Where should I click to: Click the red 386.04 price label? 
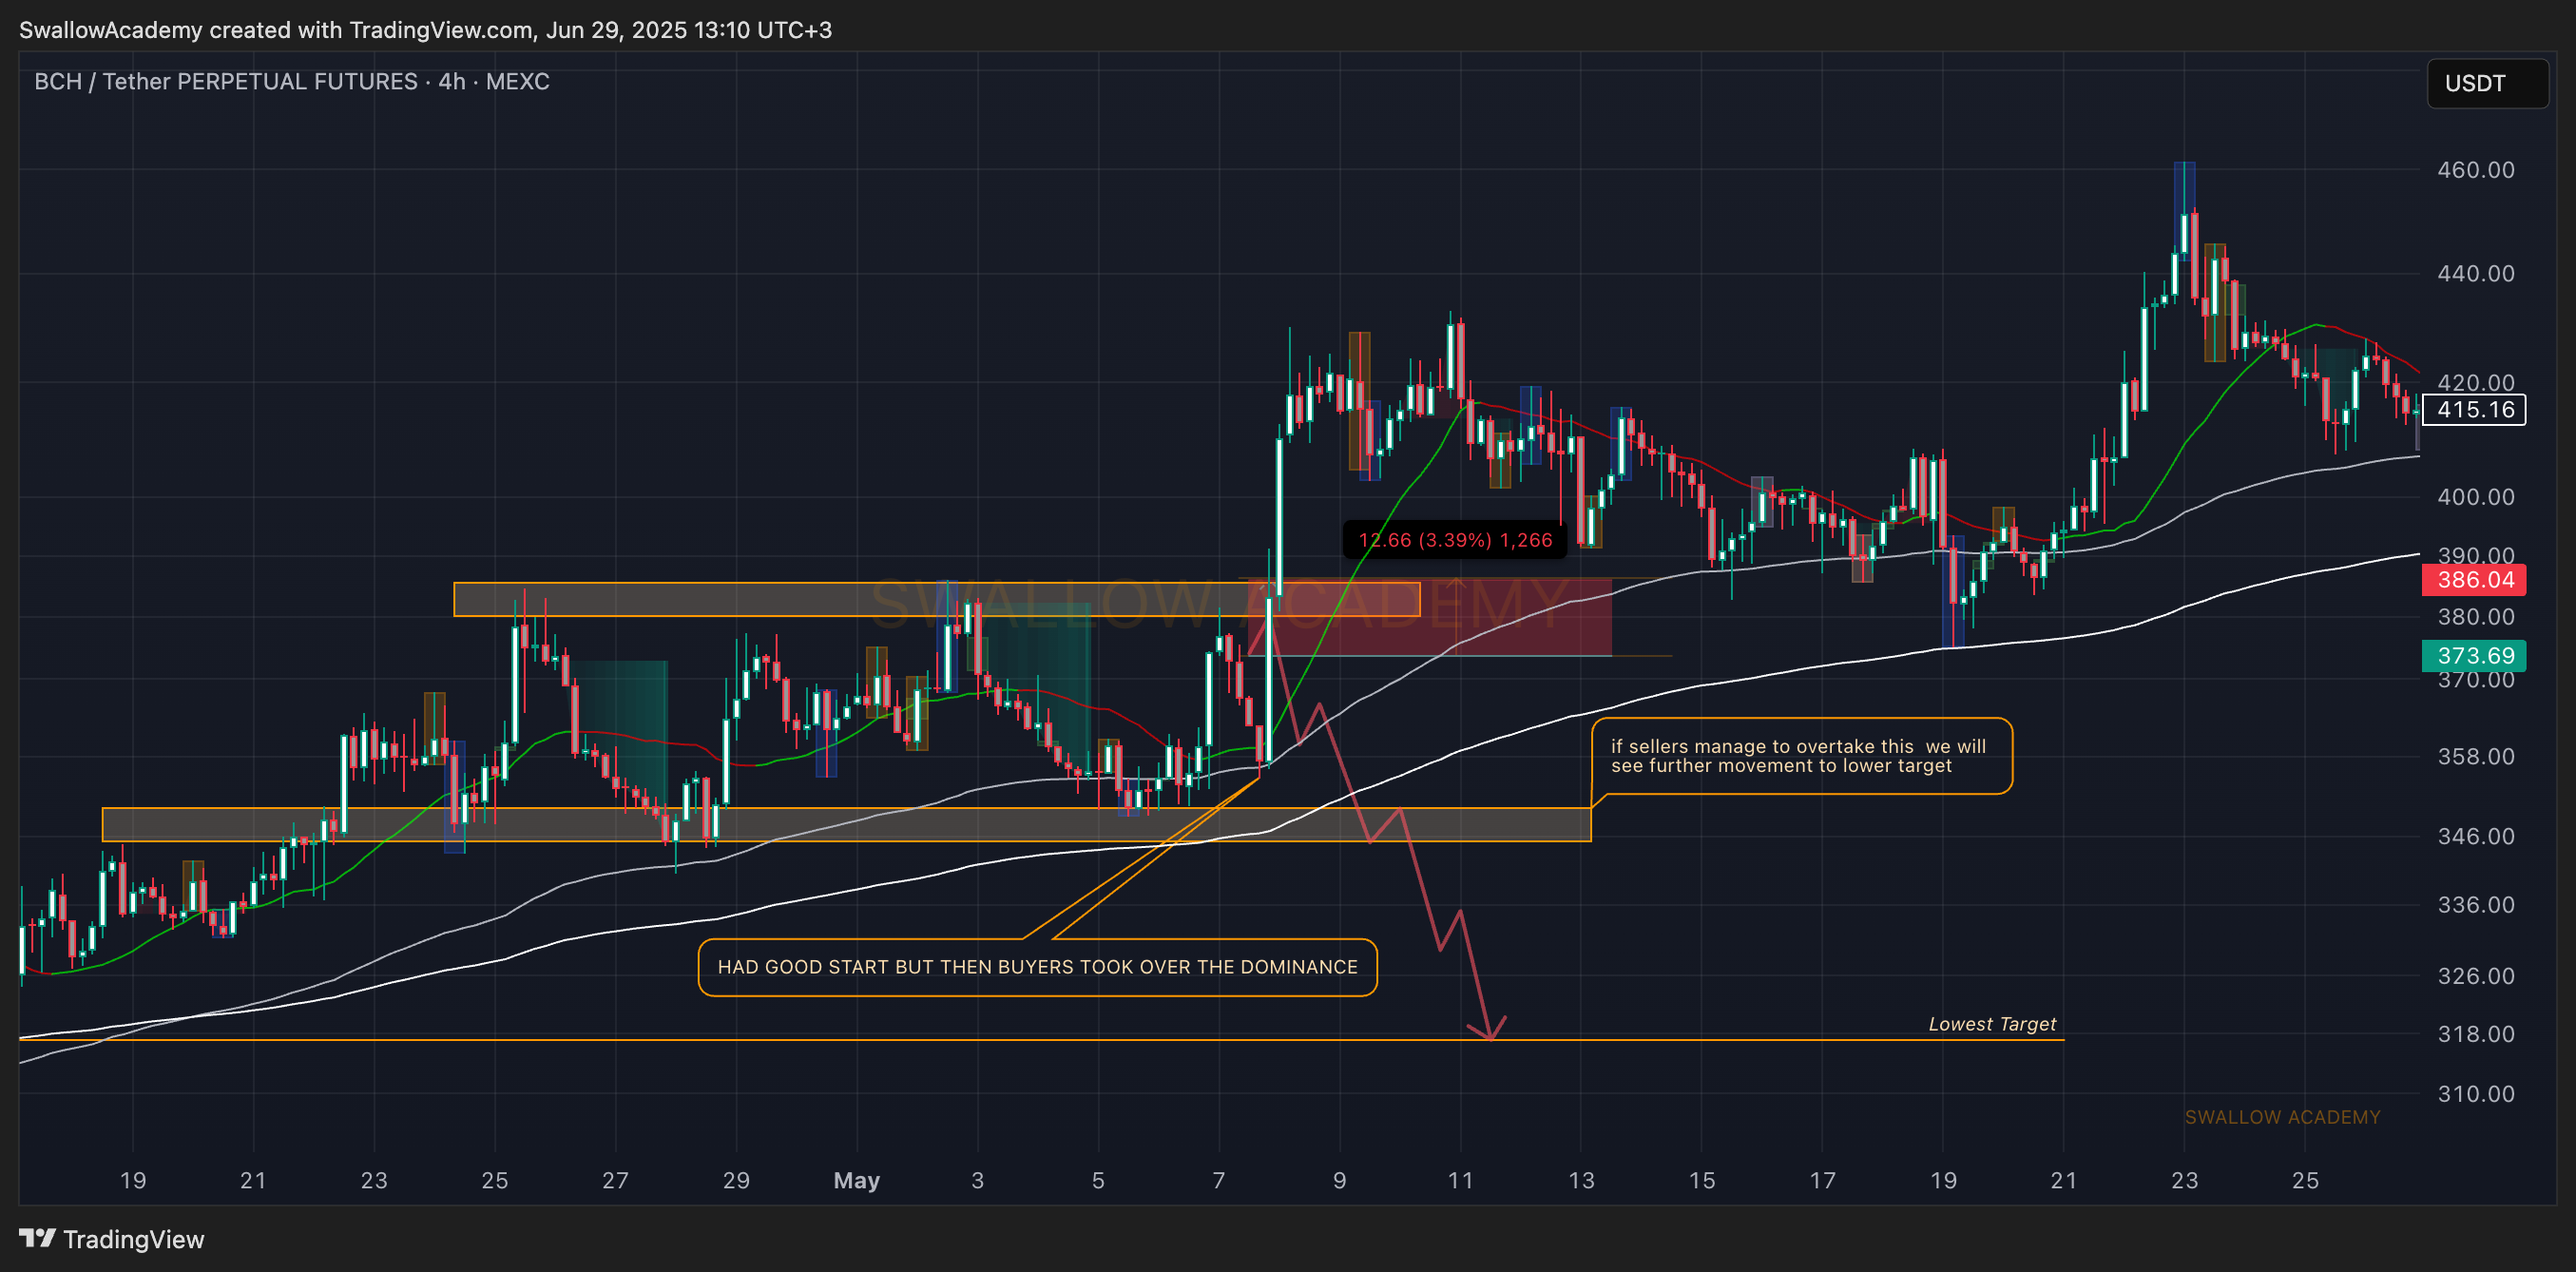click(2474, 579)
